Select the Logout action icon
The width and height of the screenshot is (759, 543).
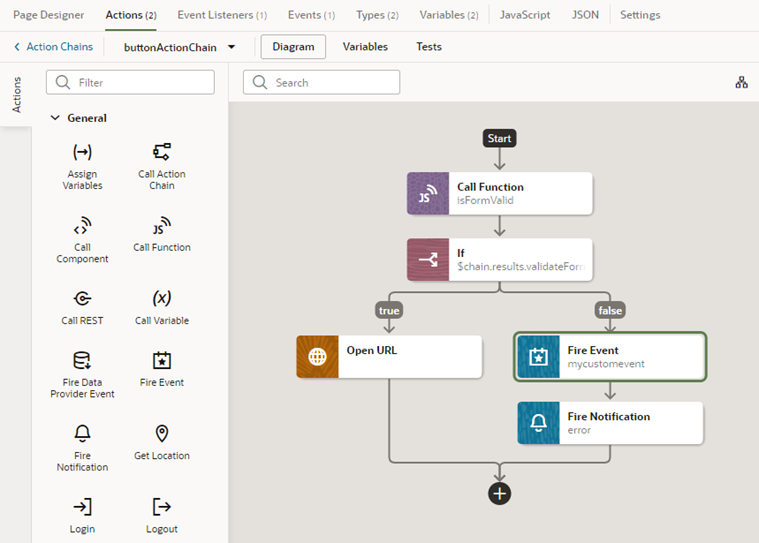[x=162, y=507]
